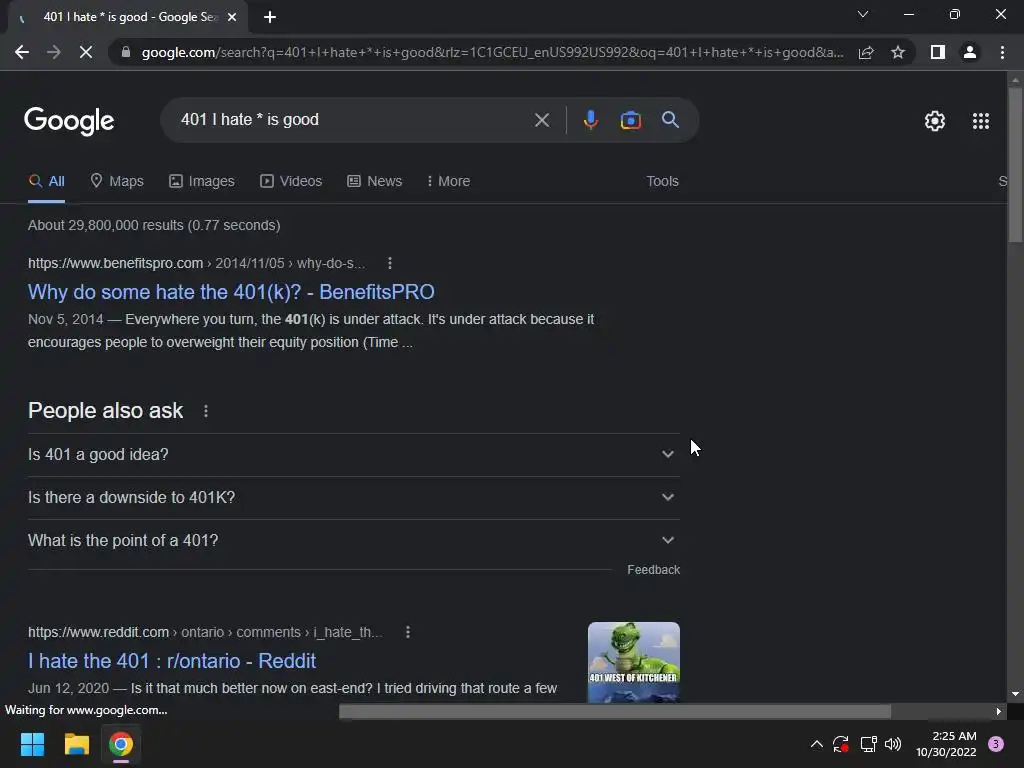The image size is (1024, 768).
Task: Open File Explorer from the taskbar
Action: click(x=76, y=744)
